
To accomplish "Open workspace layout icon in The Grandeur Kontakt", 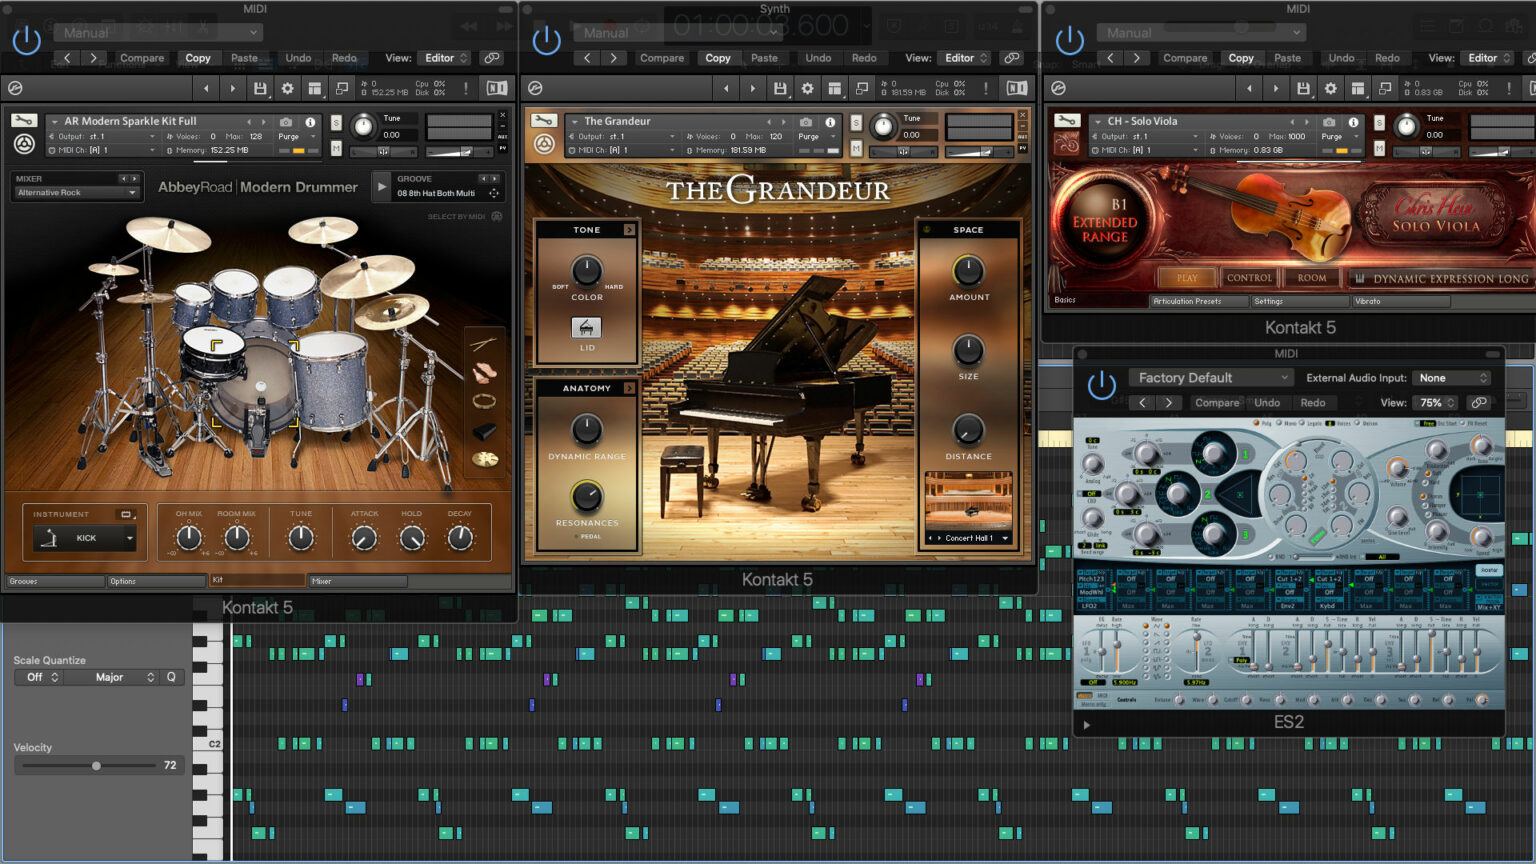I will (835, 88).
